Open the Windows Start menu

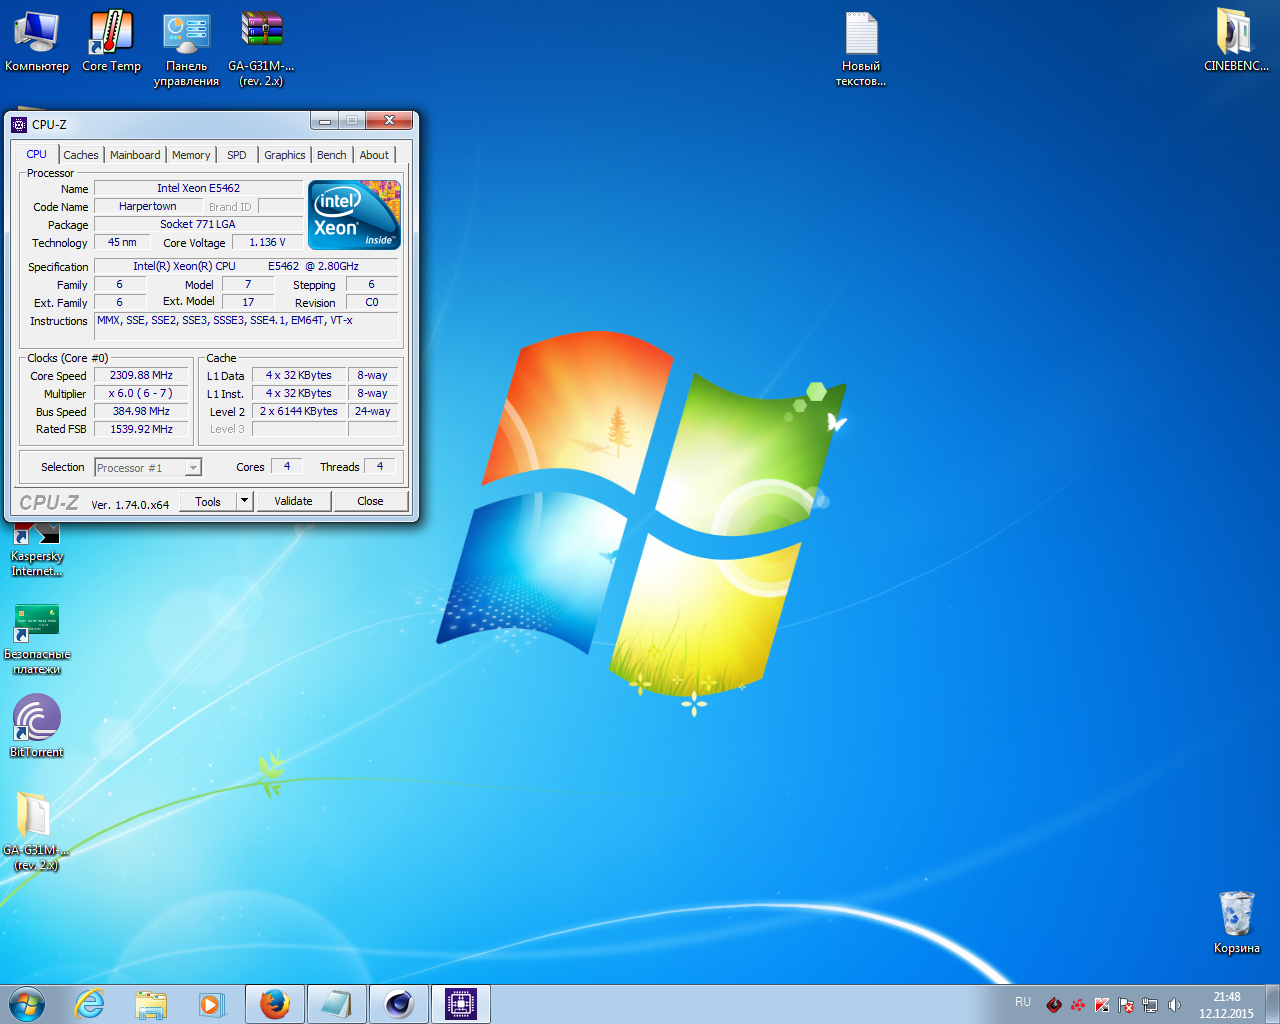(27, 1004)
